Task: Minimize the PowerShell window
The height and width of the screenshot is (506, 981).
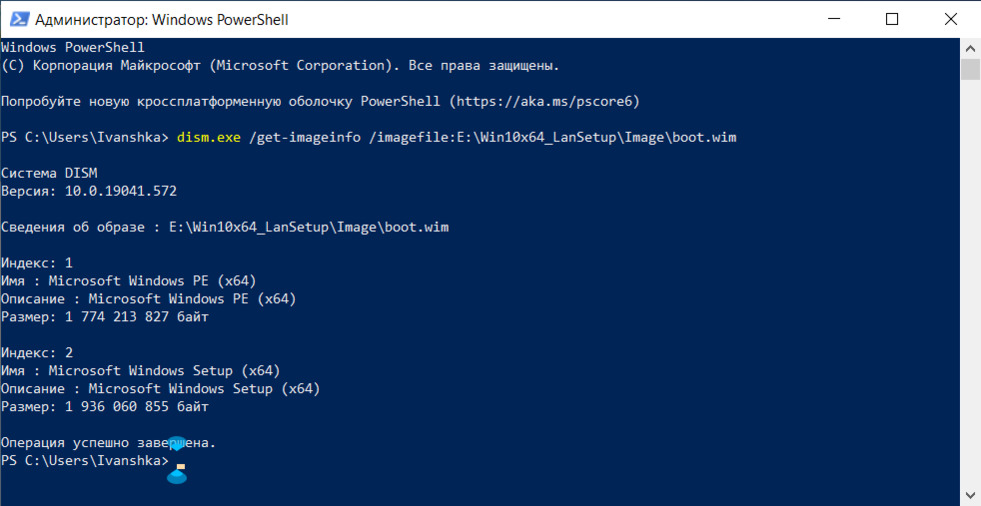Action: [834, 19]
